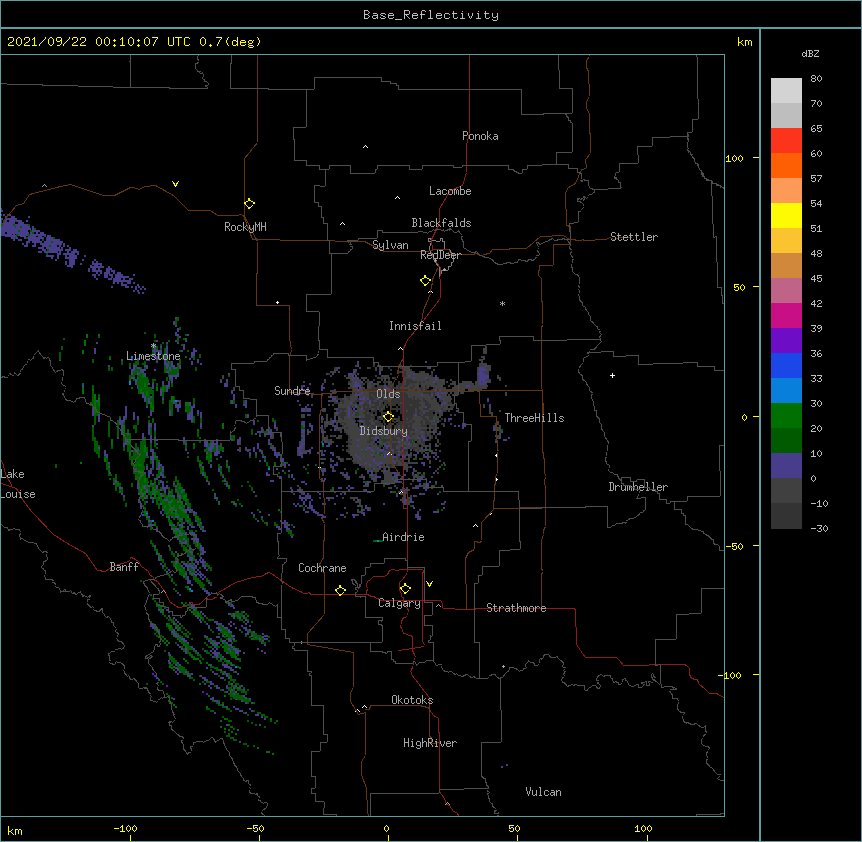This screenshot has height=842, width=862.
Task: Click the Didsbury label
Action: click(x=384, y=431)
